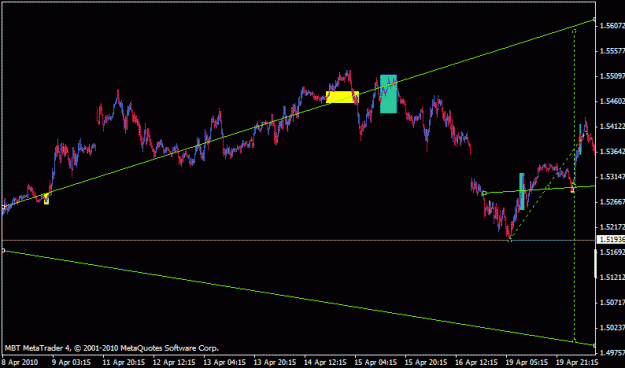Click time label 13 Apr 20:15
Viewport: 625px width, 368px height.
tap(276, 362)
